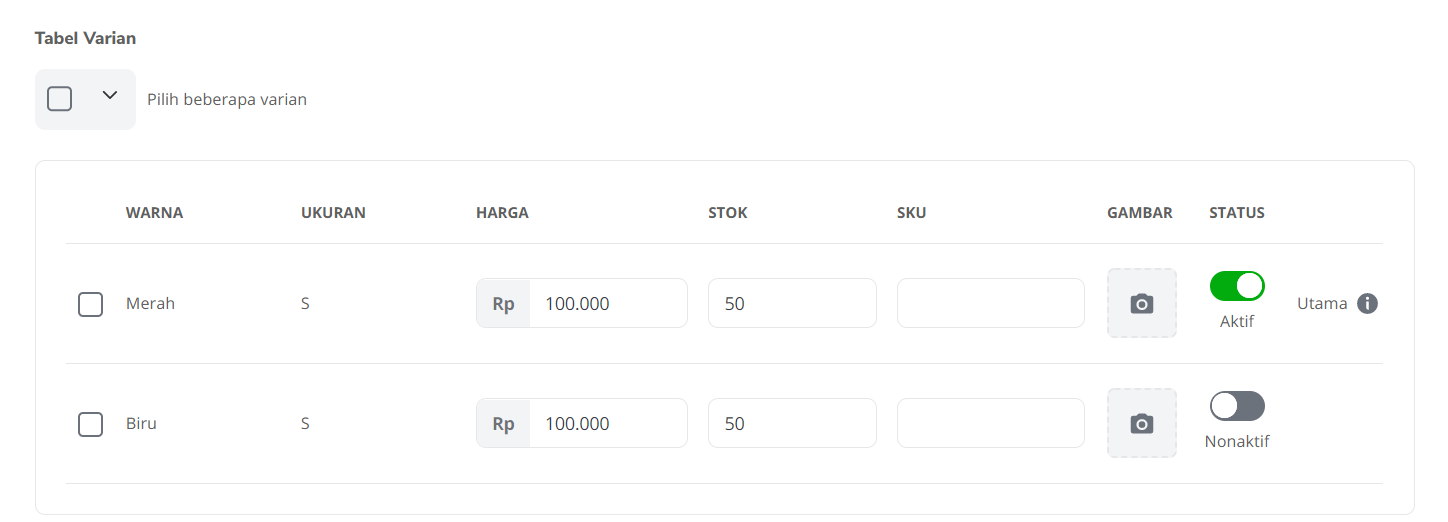The width and height of the screenshot is (1448, 522).
Task: Click info icon next to Utama
Action: tap(1367, 303)
